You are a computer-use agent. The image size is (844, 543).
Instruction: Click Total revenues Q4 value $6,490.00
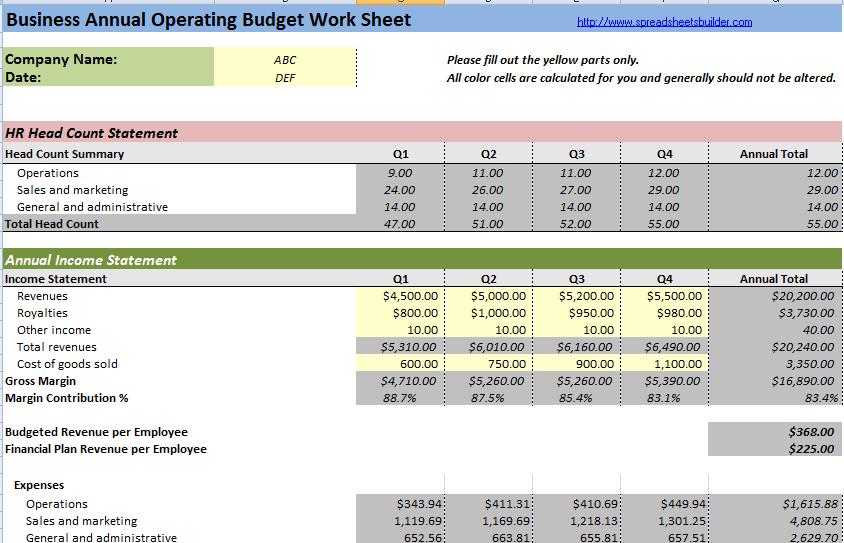(665, 347)
